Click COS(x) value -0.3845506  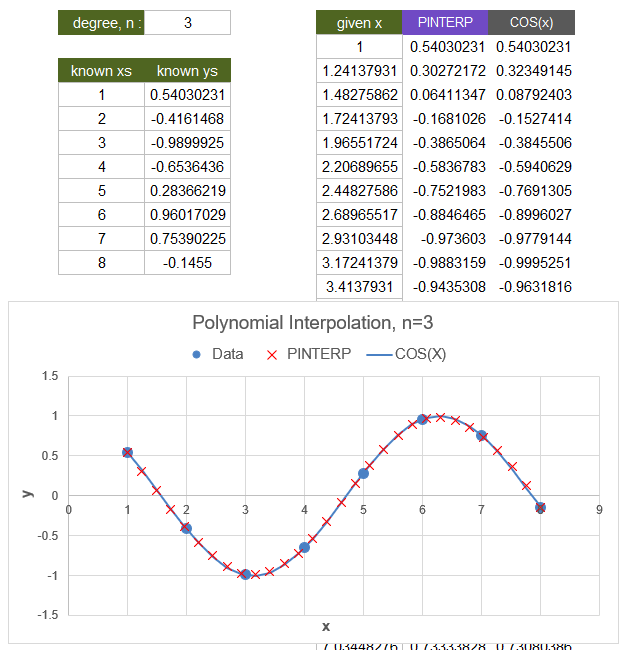click(x=535, y=143)
